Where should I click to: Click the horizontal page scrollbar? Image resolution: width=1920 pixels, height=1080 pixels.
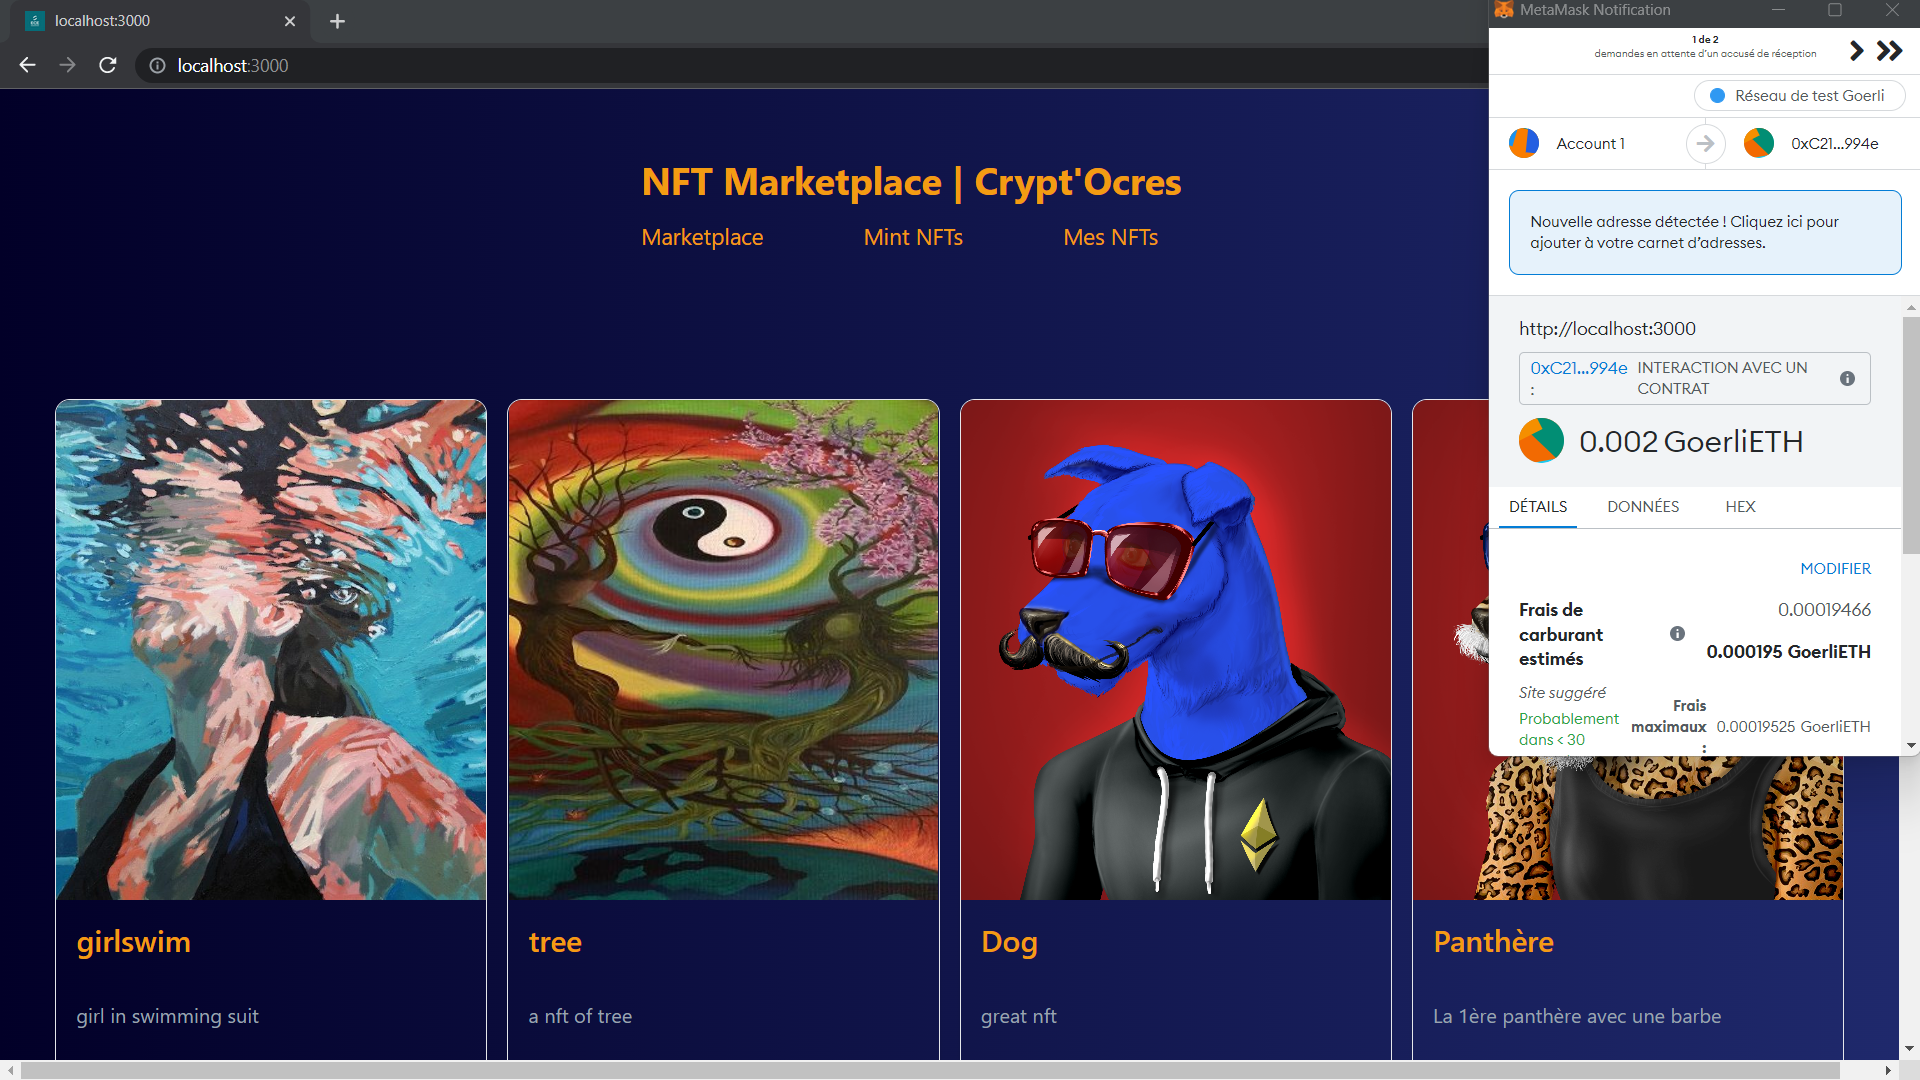tap(930, 1070)
